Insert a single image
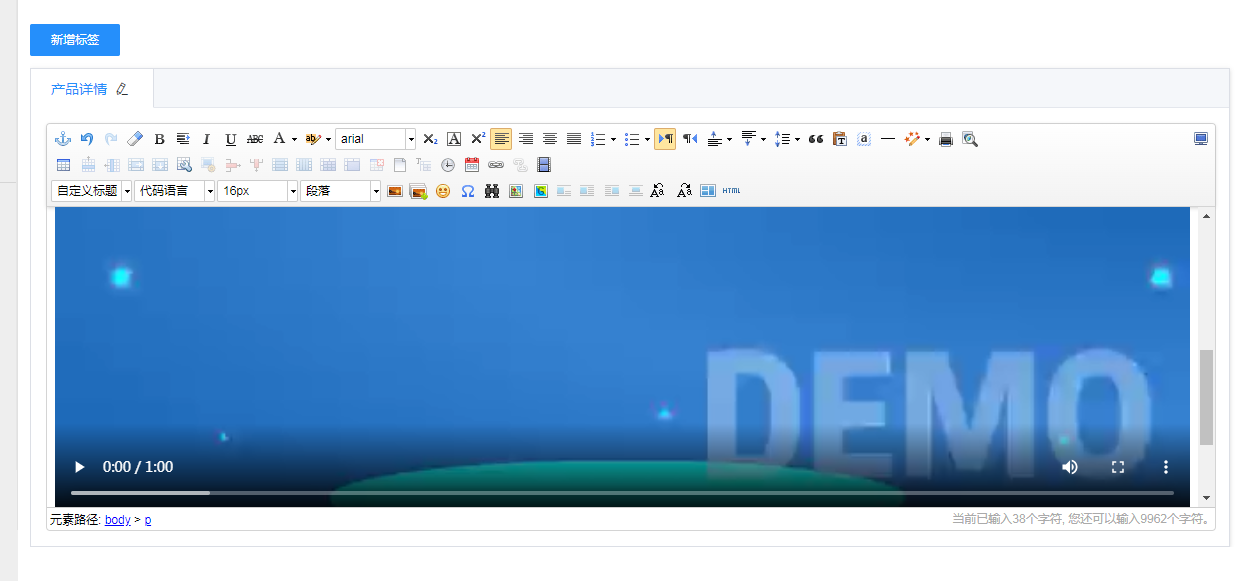Image resolution: width=1252 pixels, height=581 pixels. tap(395, 191)
